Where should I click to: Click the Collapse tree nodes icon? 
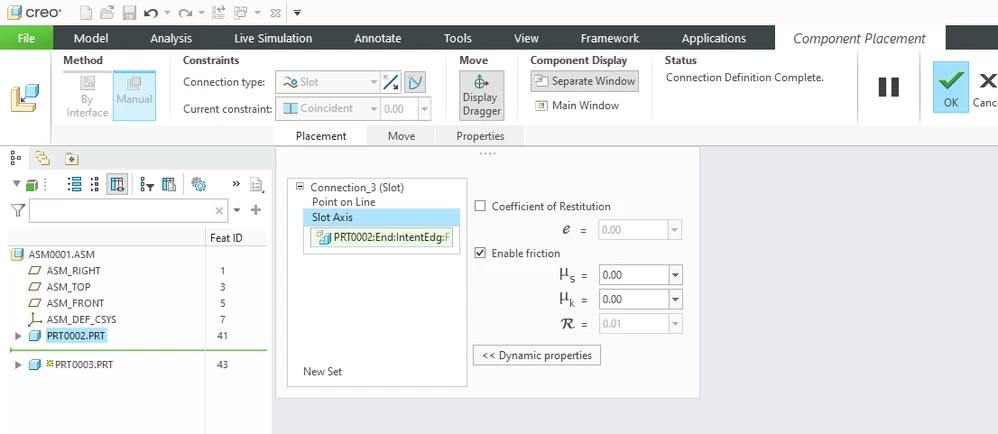(95, 185)
